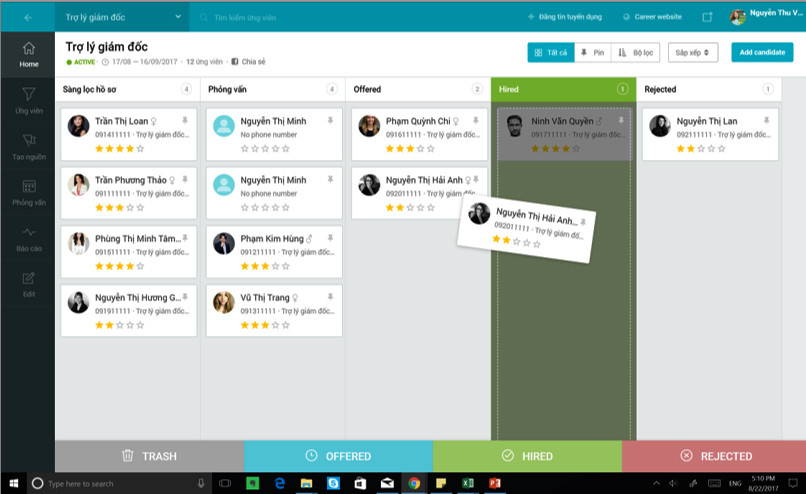Toggle pin on Nguyễn Thị Lan card

pos(765,120)
